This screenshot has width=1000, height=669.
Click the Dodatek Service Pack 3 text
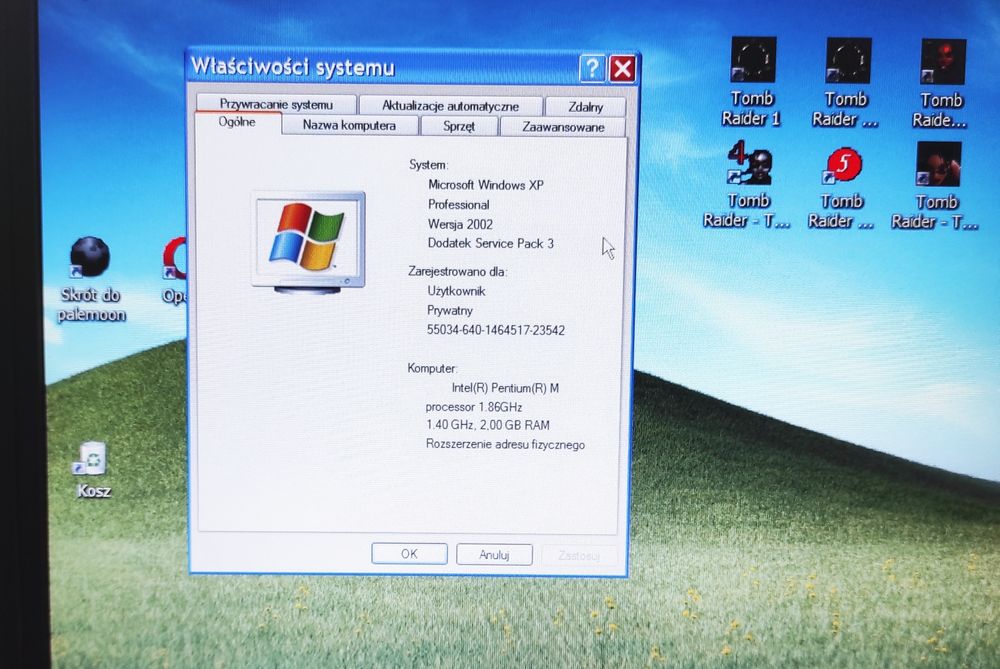coord(490,243)
